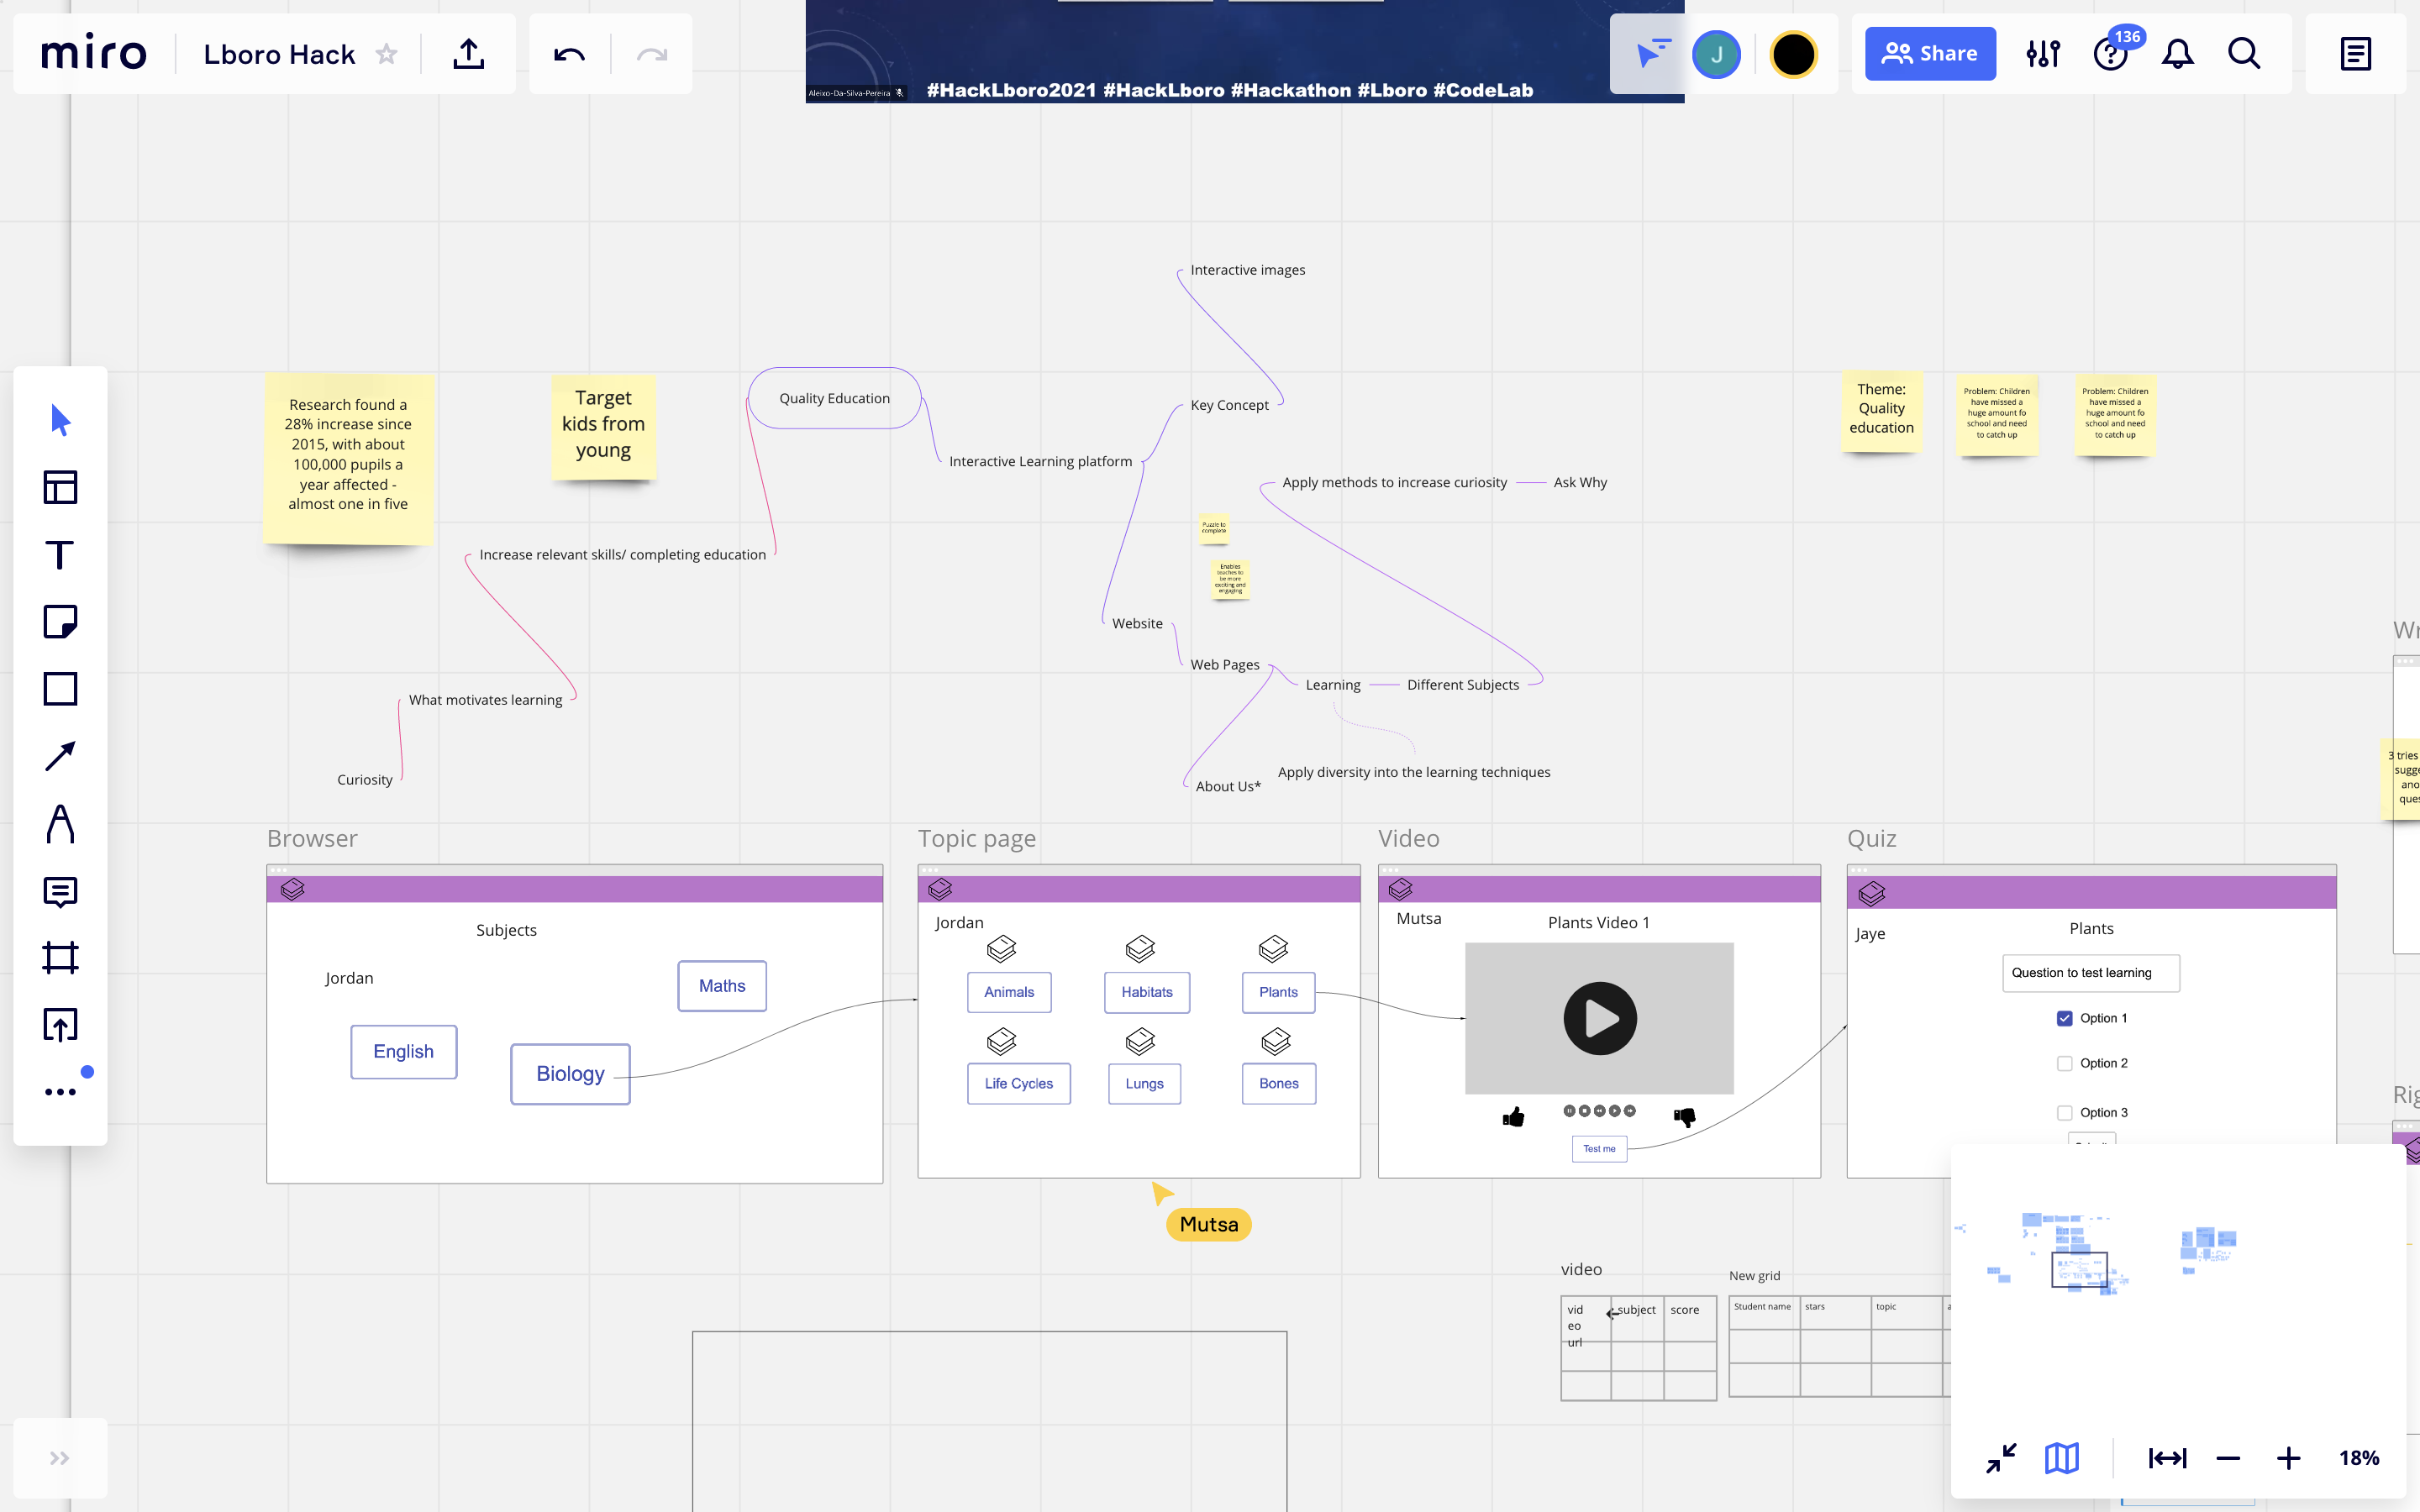Expand the collapsed panel chevrons bottom-left

tap(60, 1458)
